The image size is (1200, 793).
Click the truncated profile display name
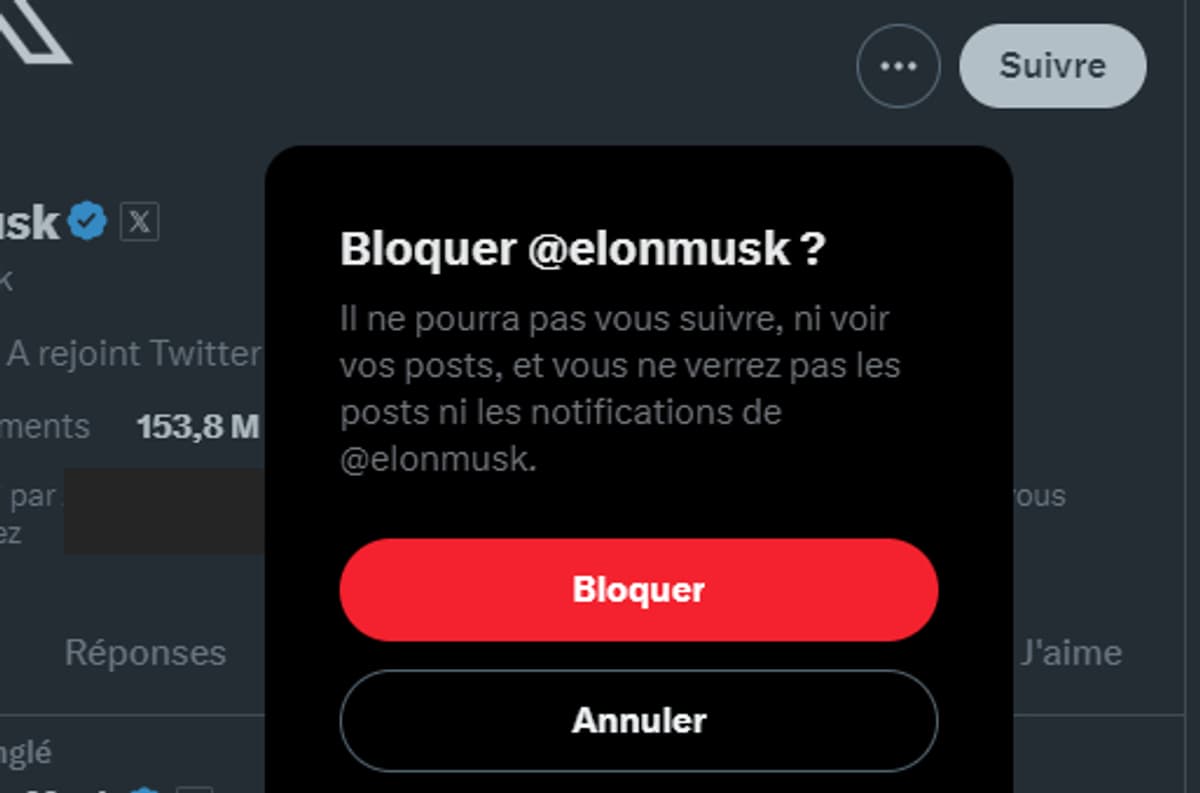(30, 222)
